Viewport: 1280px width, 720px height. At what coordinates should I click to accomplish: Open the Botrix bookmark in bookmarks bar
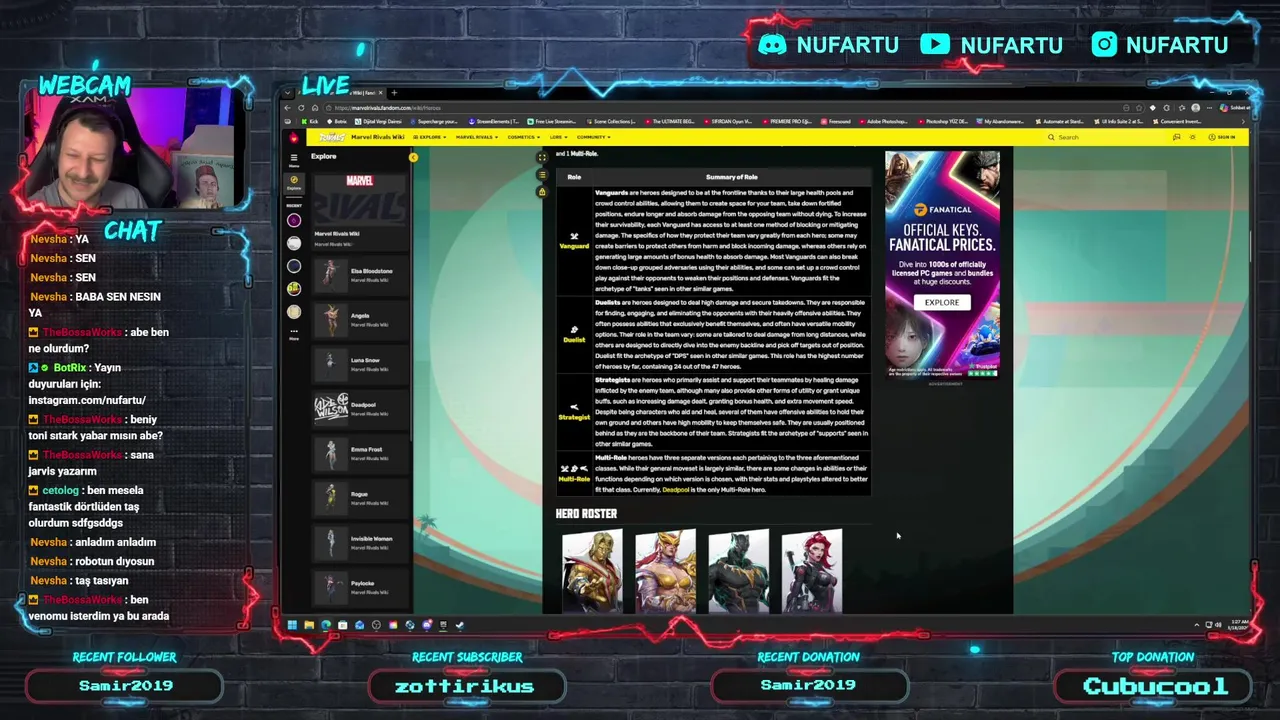[x=337, y=122]
